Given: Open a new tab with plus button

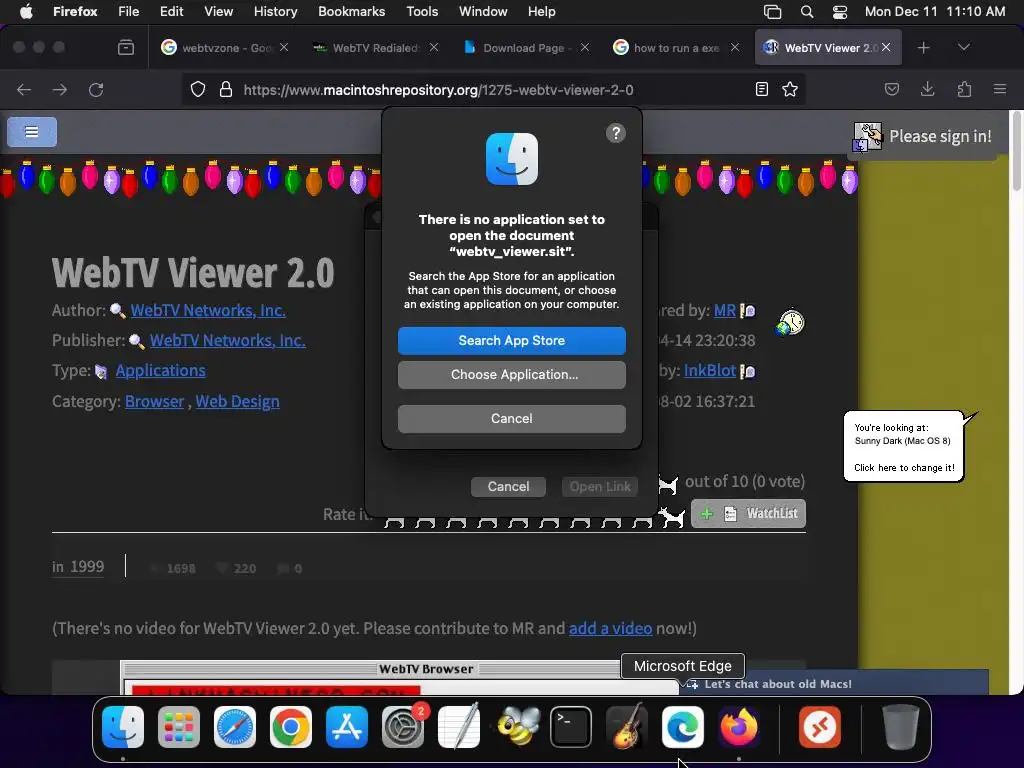Looking at the screenshot, I should [x=923, y=48].
